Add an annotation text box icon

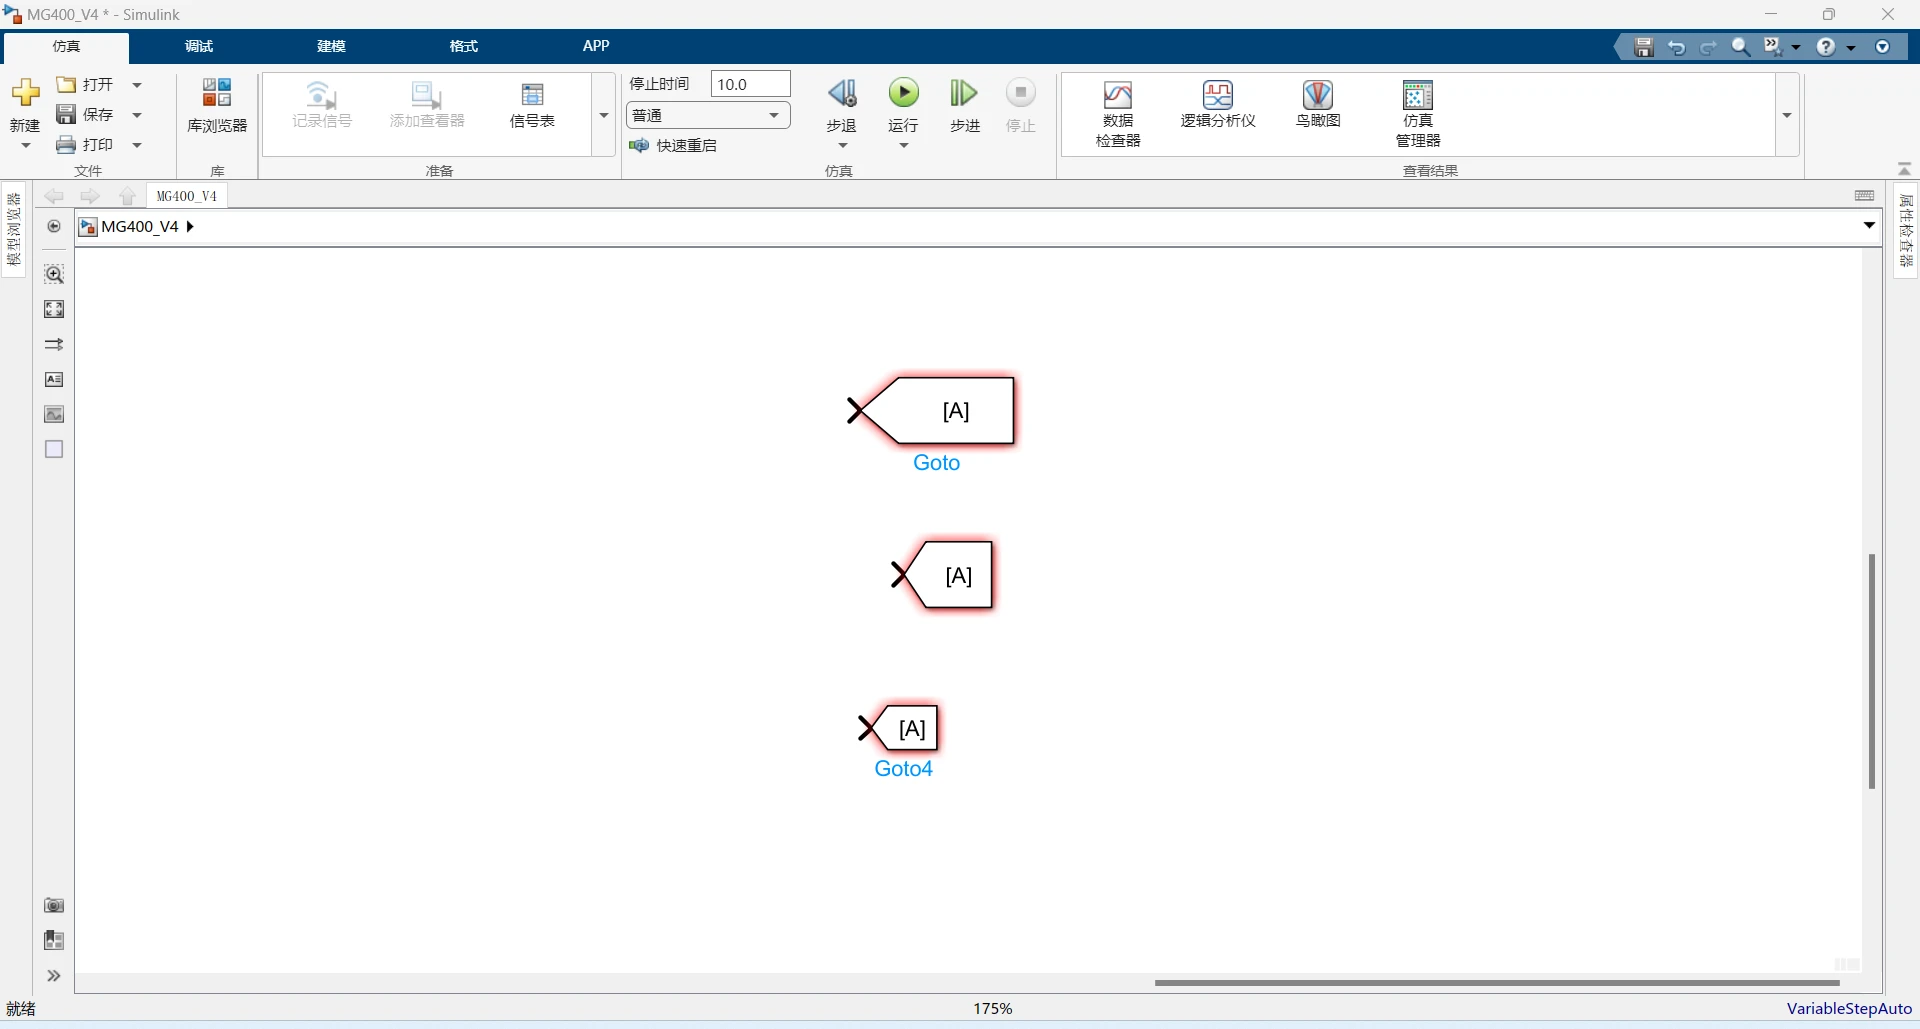tap(54, 379)
